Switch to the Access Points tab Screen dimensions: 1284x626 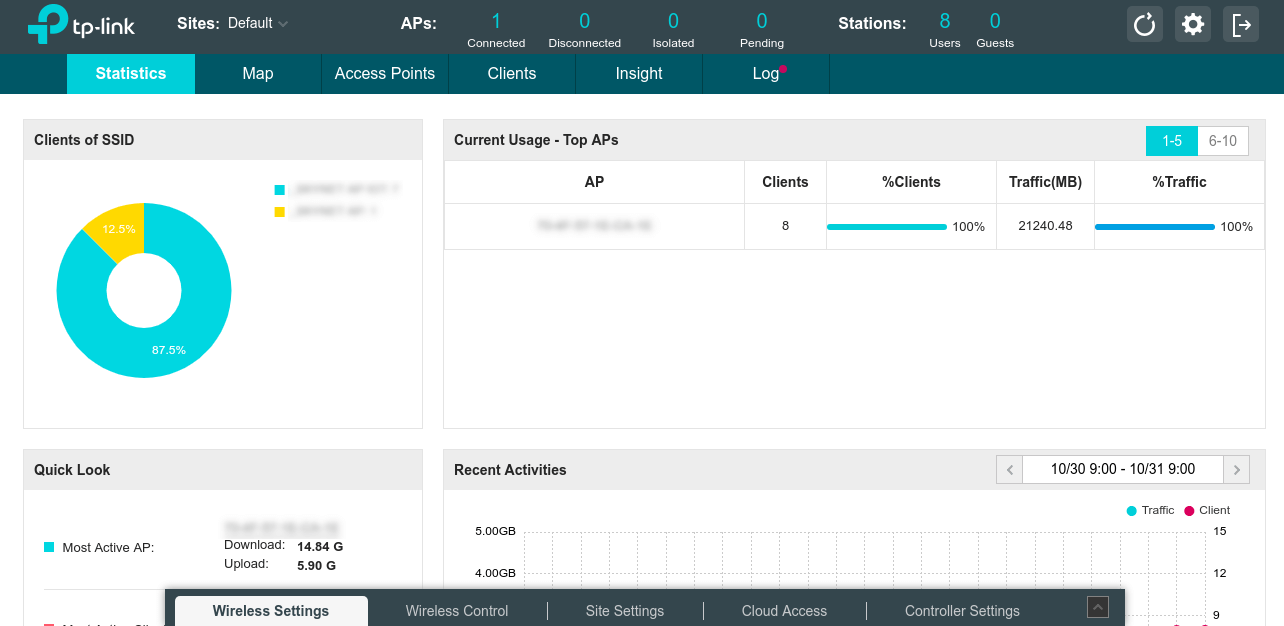384,74
